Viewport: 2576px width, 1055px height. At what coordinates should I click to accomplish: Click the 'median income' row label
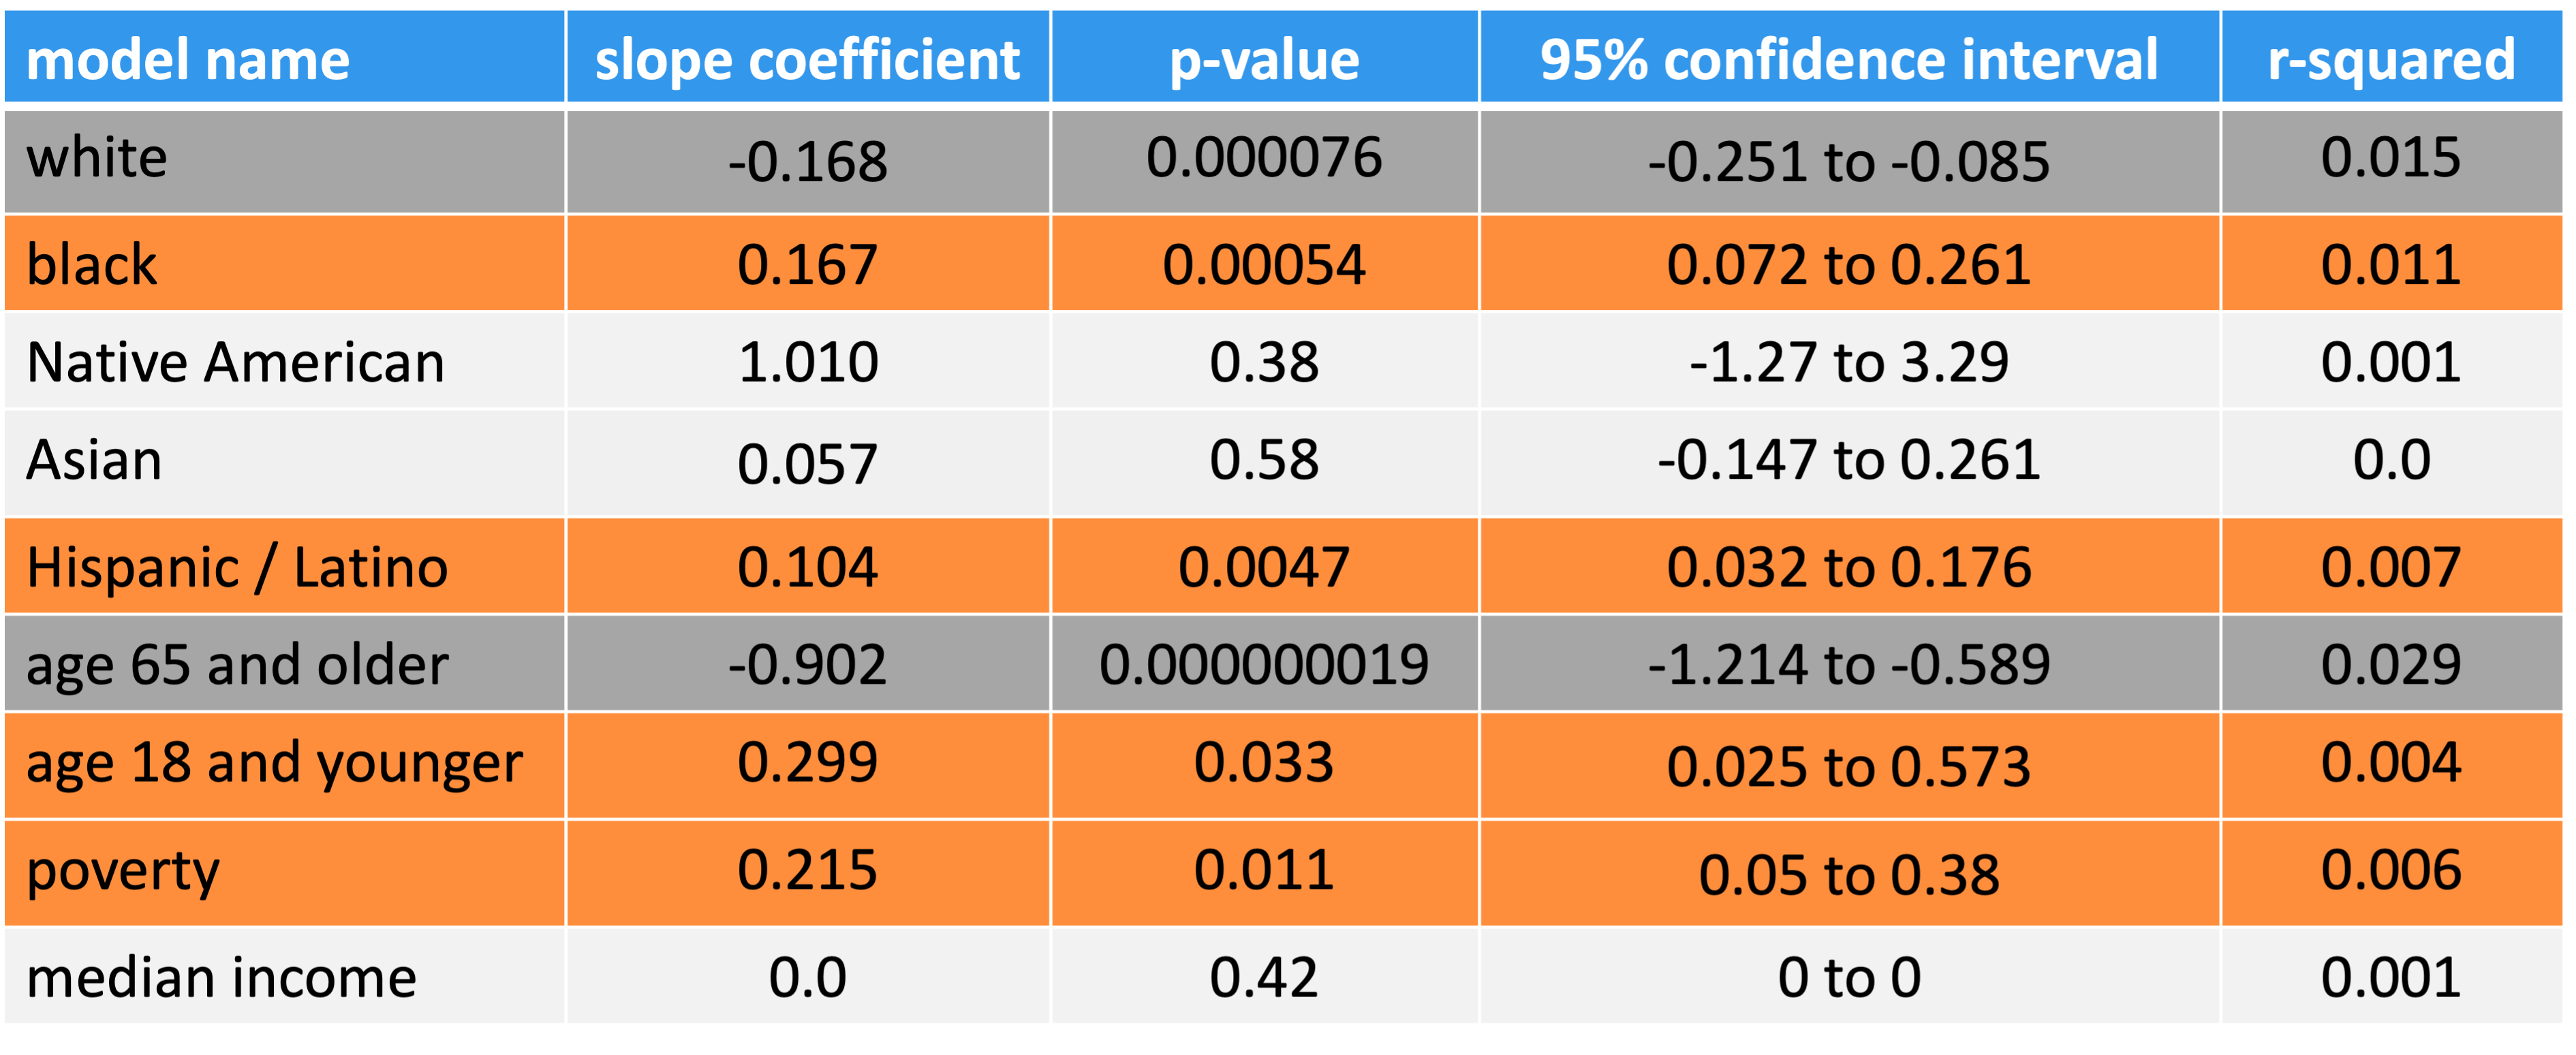[x=221, y=977]
